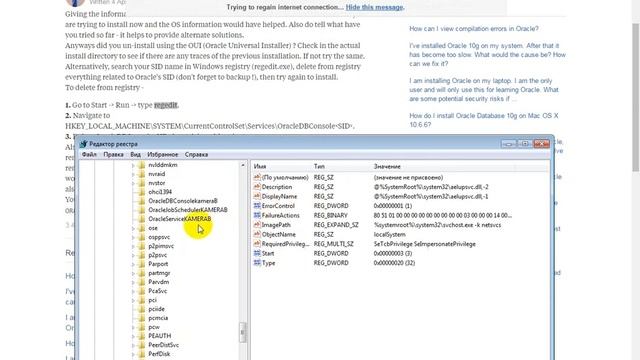The width and height of the screenshot is (640, 360).
Task: Click the registry tree scroll-up arrow
Action: point(243,165)
